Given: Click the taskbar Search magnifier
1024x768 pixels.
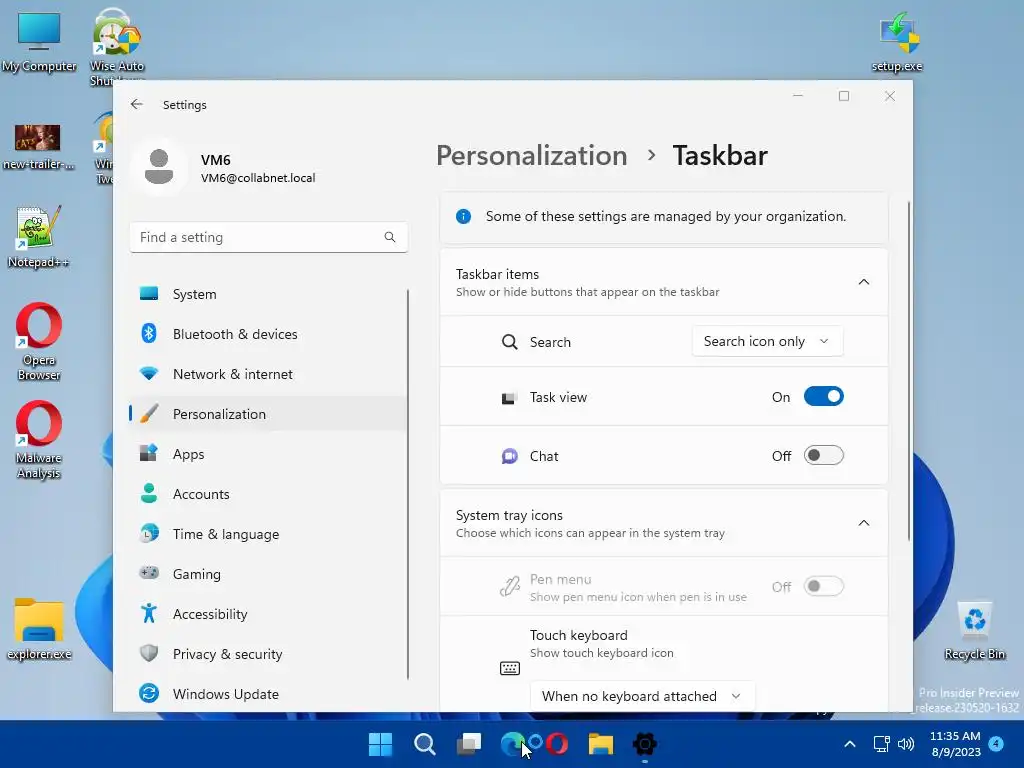Looking at the screenshot, I should (x=424, y=744).
